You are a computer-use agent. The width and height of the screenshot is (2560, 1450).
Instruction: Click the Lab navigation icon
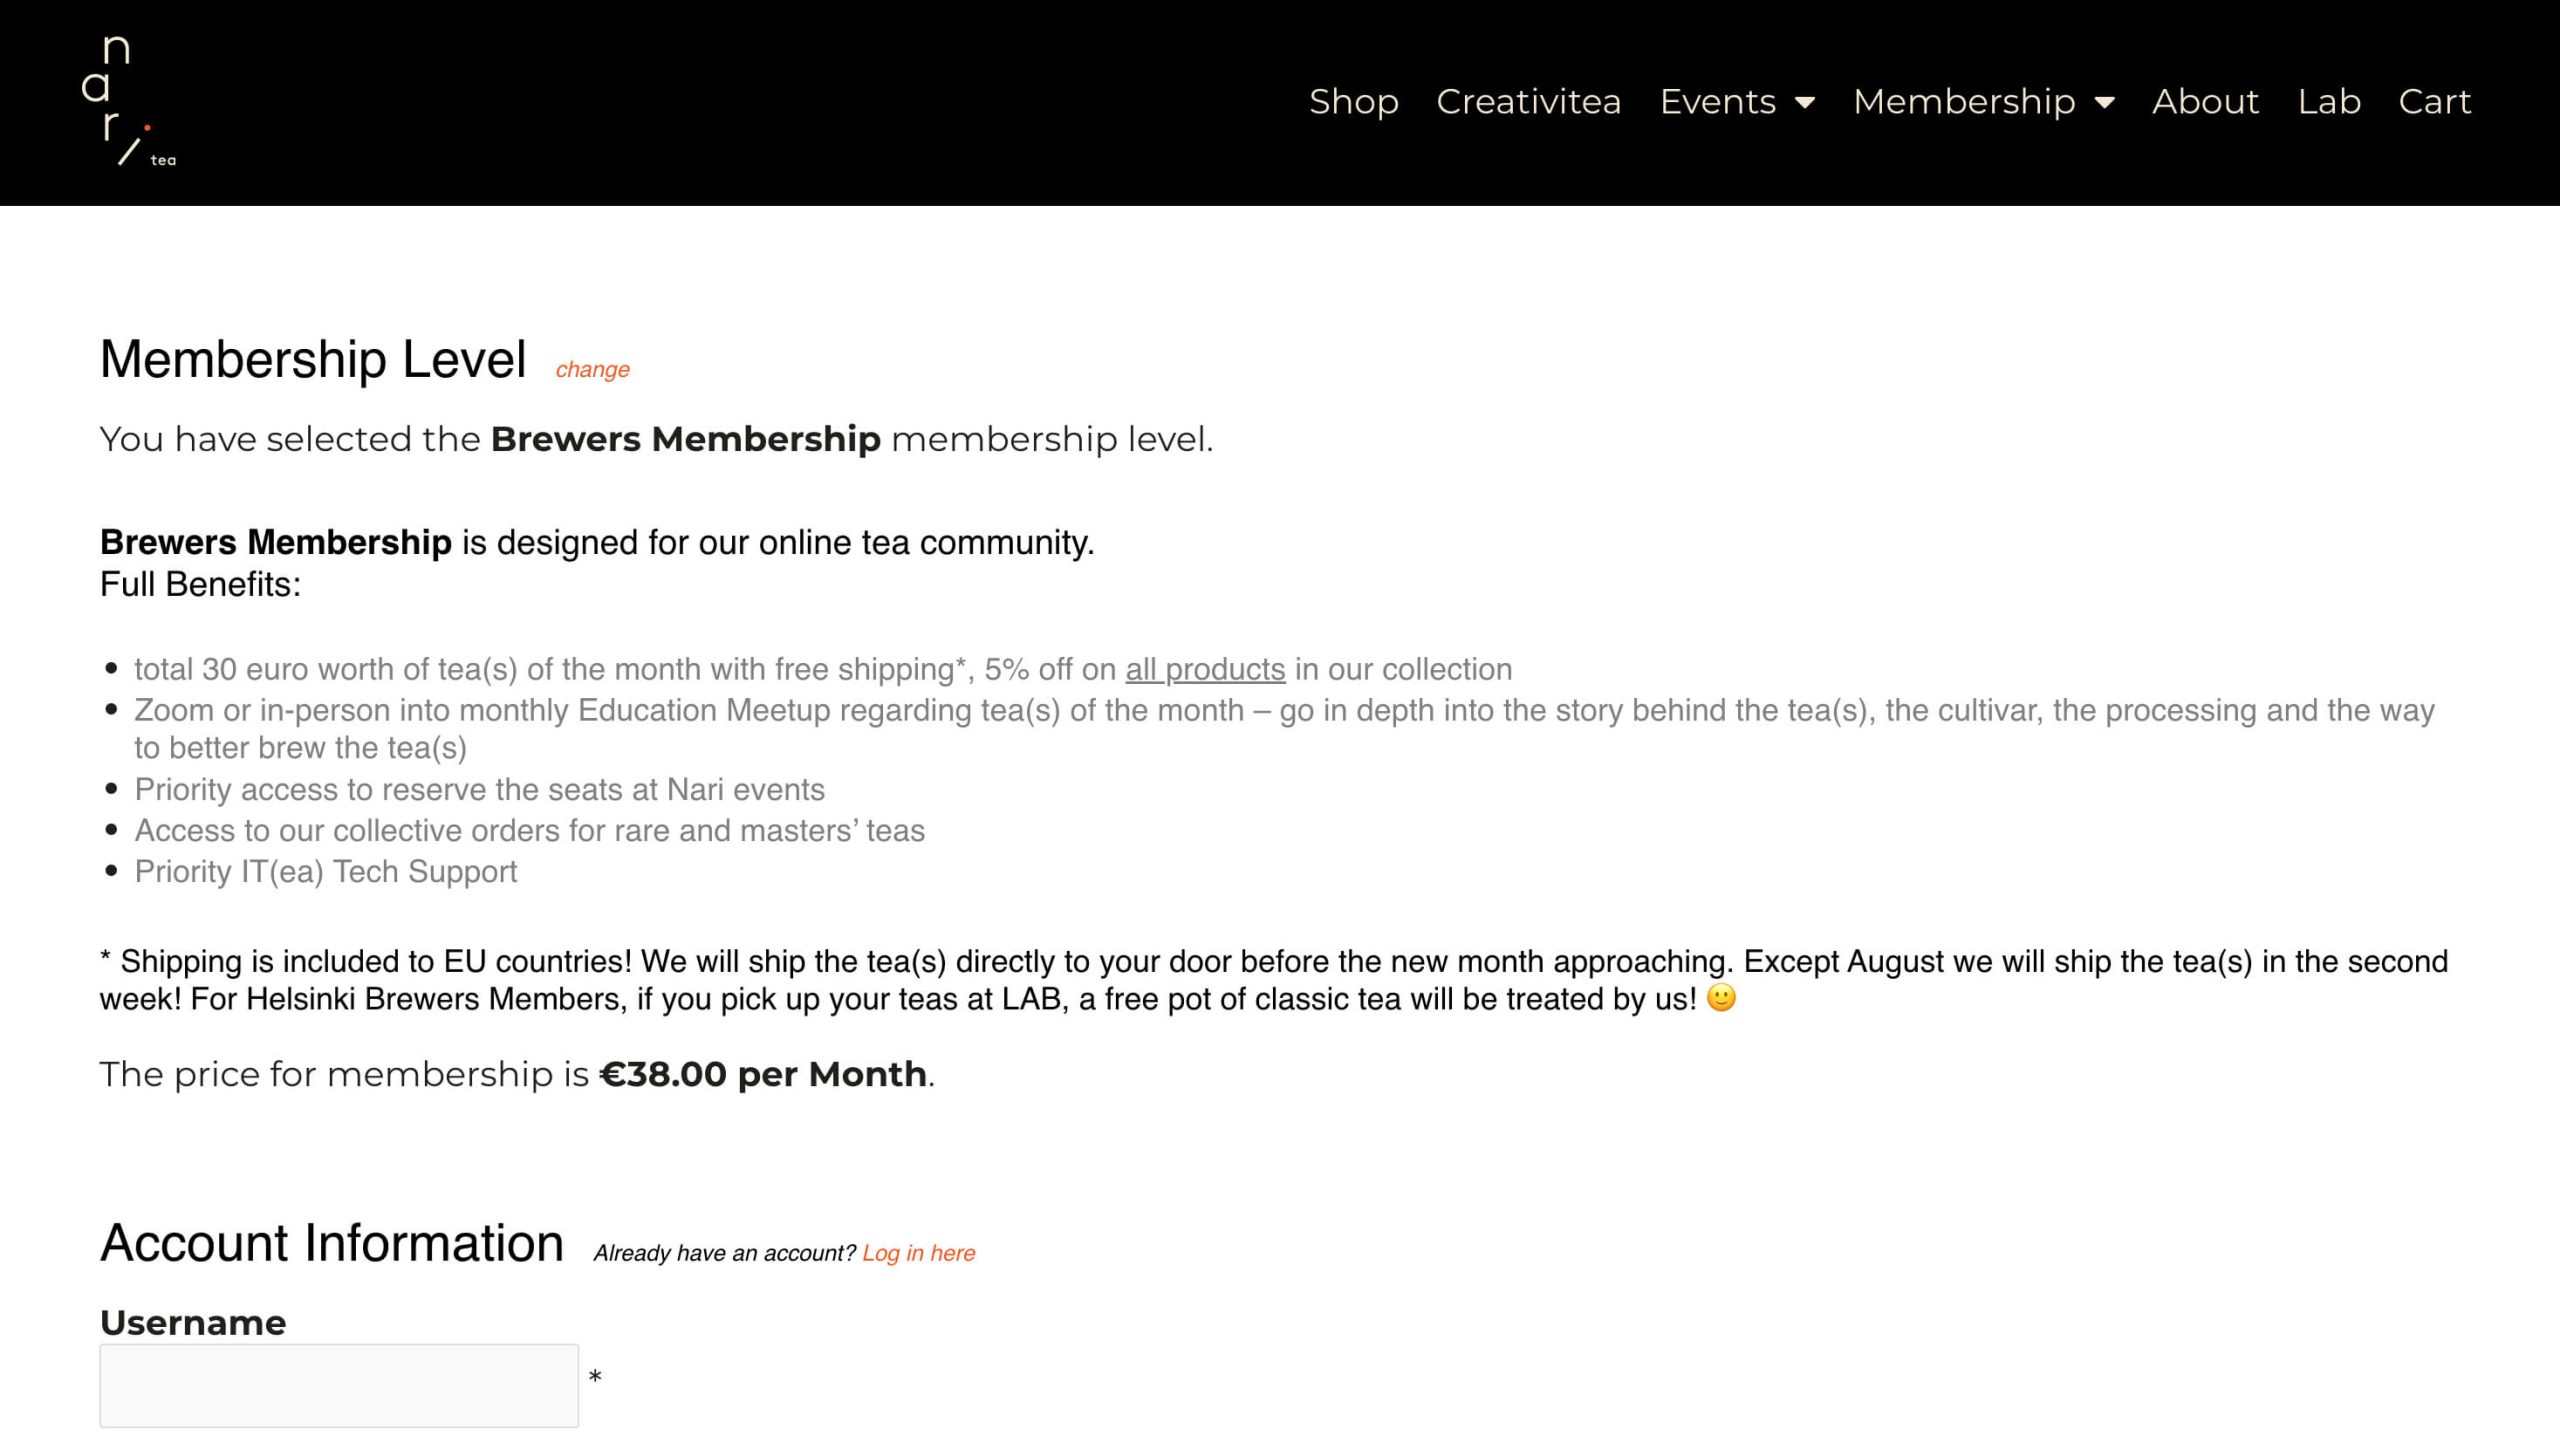(x=2328, y=100)
